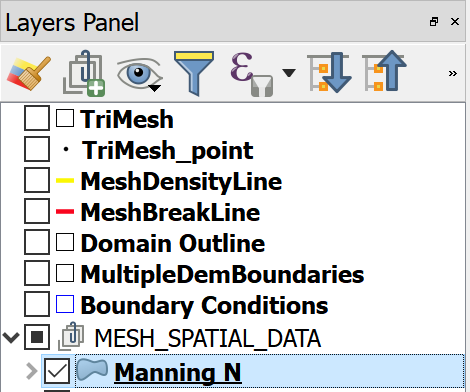The image size is (470, 392).
Task: Open the layer styling panel brush icon
Action: coord(29,73)
